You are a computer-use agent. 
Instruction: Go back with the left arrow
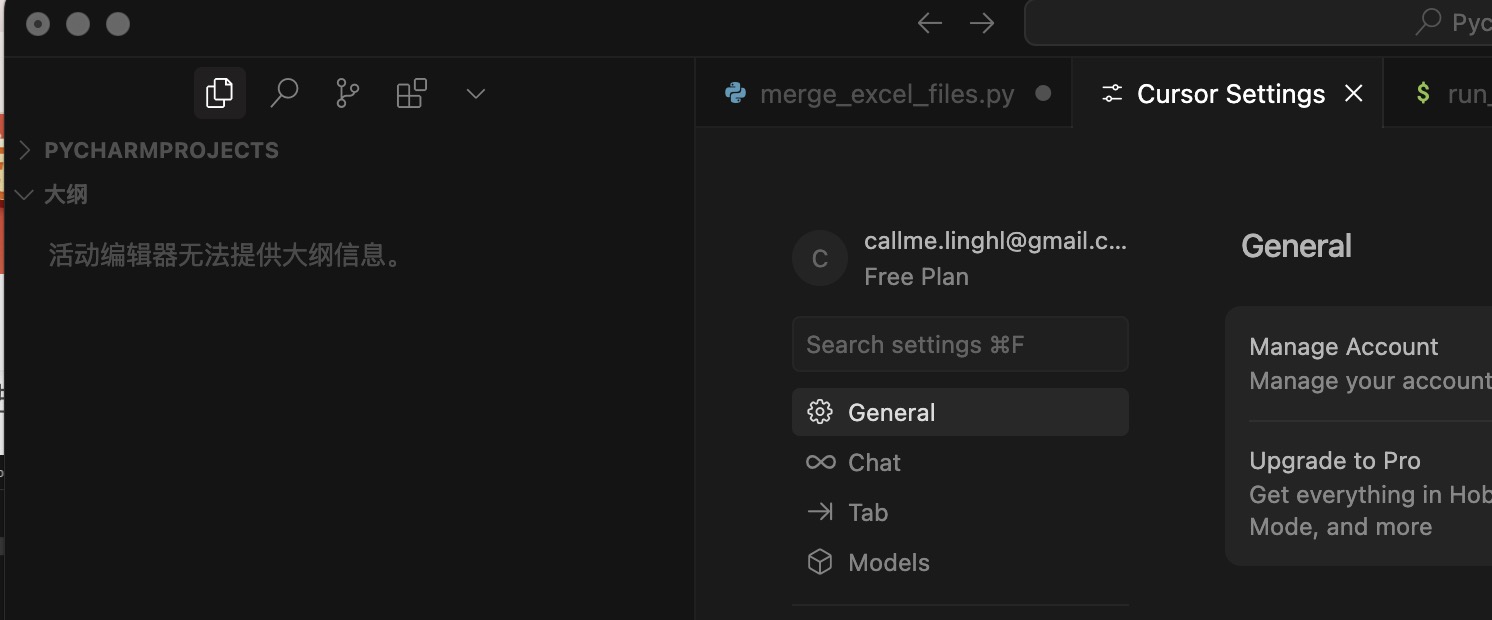point(930,23)
